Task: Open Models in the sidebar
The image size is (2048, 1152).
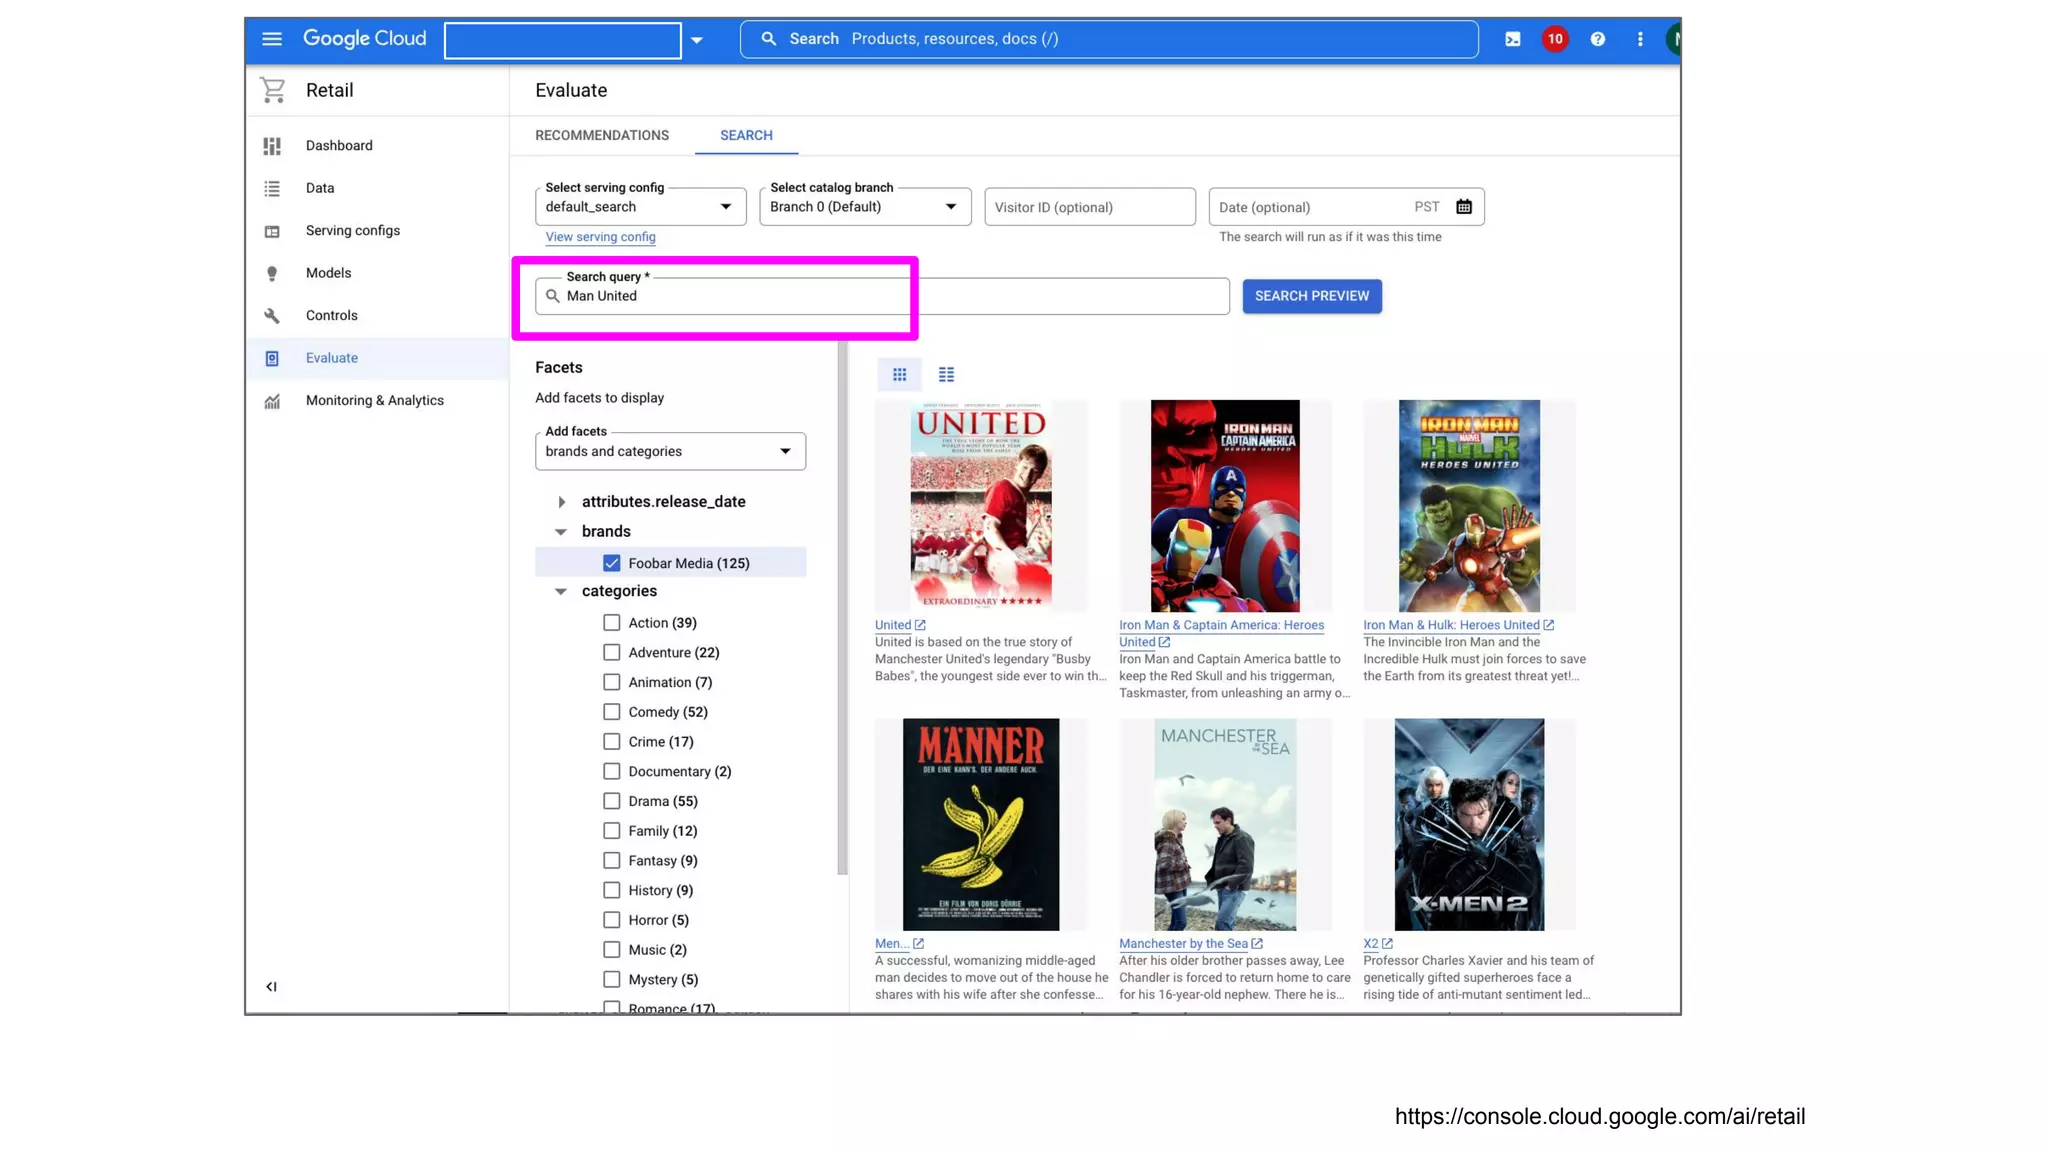Action: pos(328,273)
